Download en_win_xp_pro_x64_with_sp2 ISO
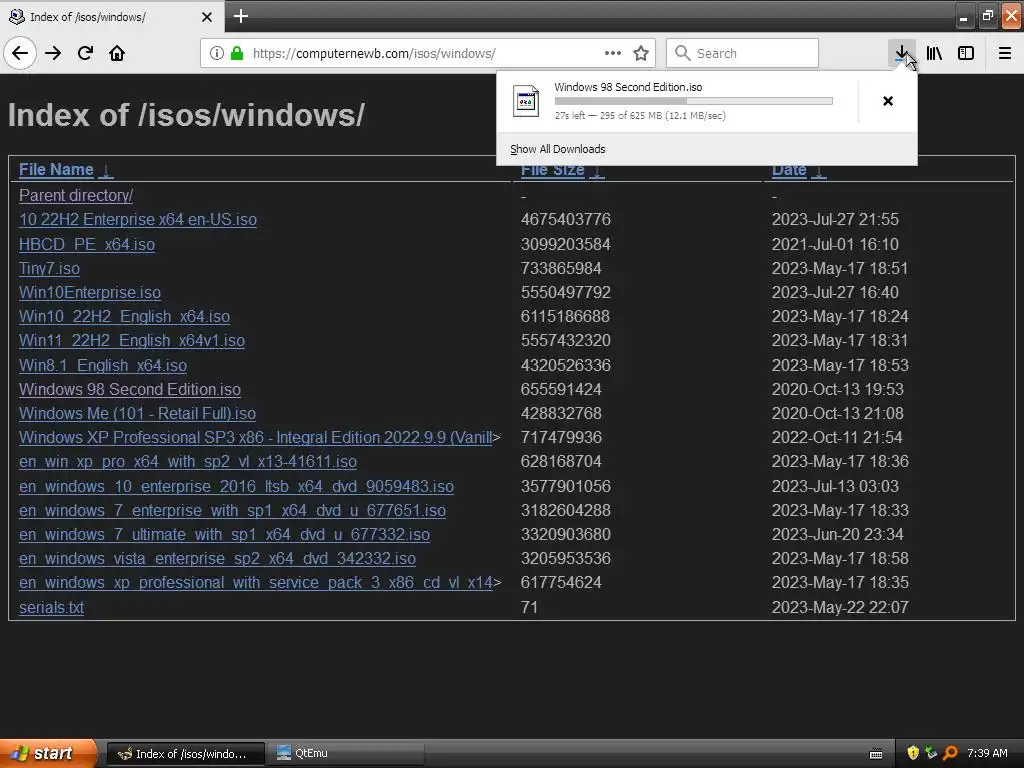This screenshot has width=1024, height=768. (188, 462)
